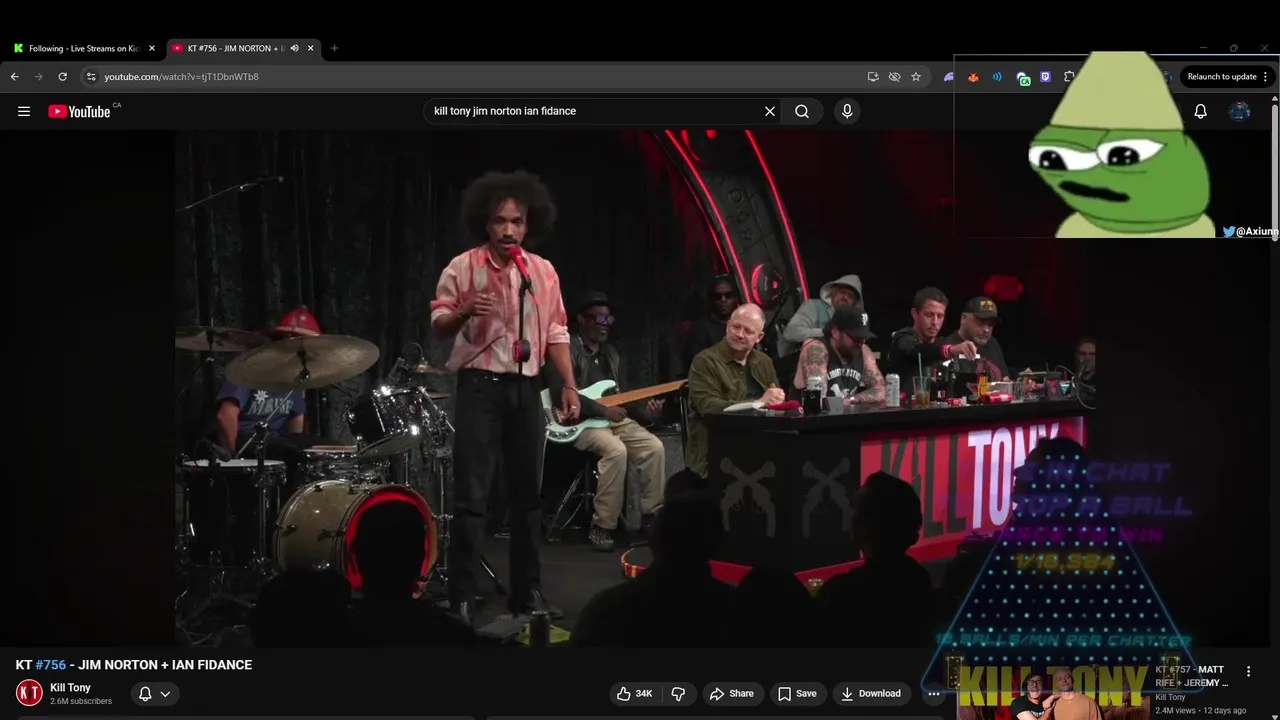This screenshot has height=720, width=1280.
Task: Close the KT #756 YouTube tab
Action: [311, 48]
